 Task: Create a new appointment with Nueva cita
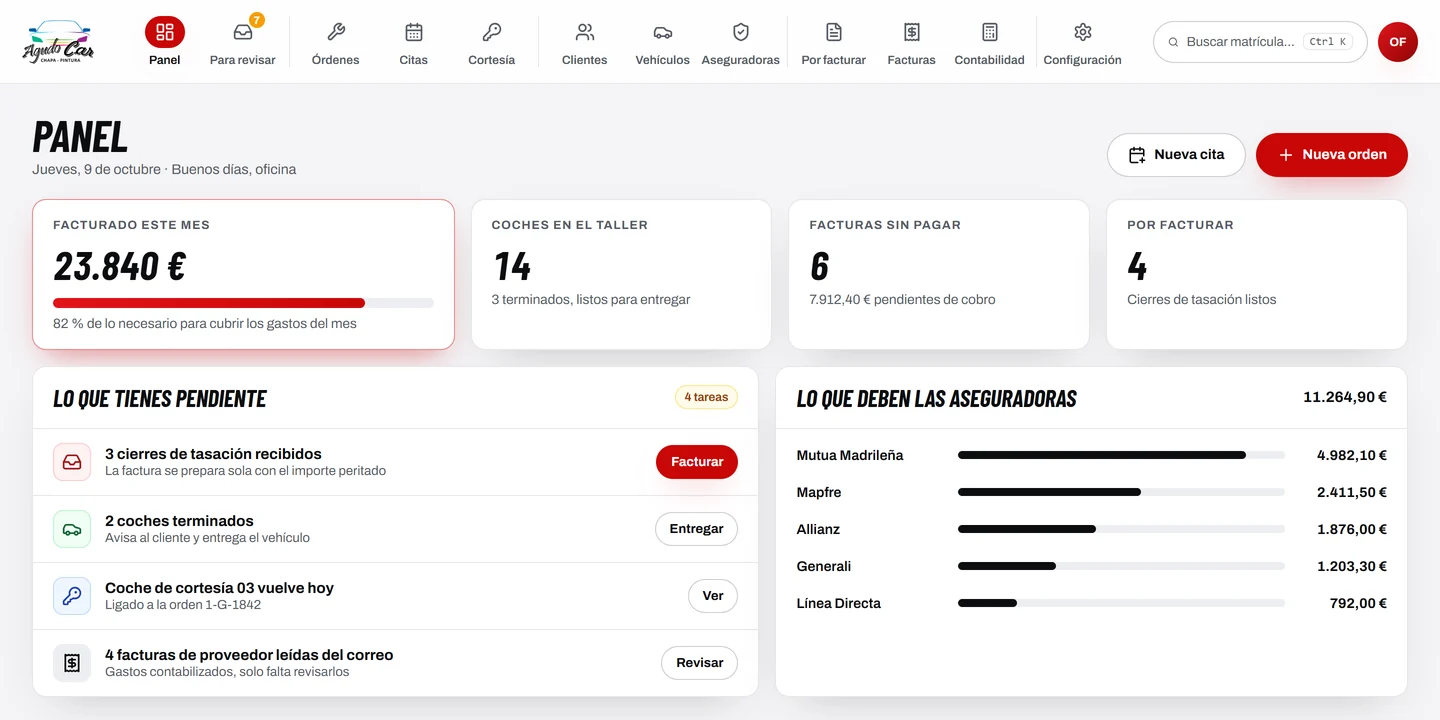1176,155
